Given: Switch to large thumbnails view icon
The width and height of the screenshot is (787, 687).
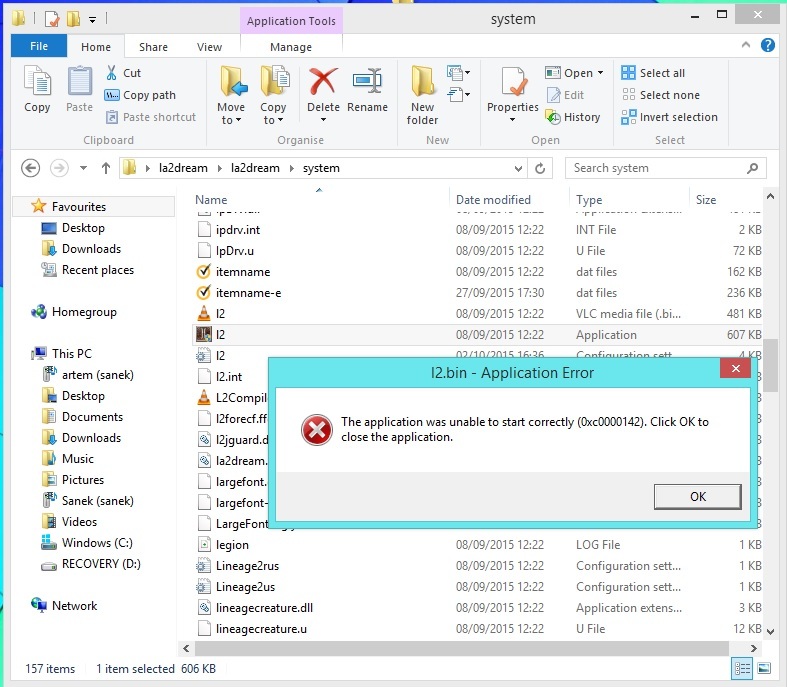Looking at the screenshot, I should pos(763,669).
